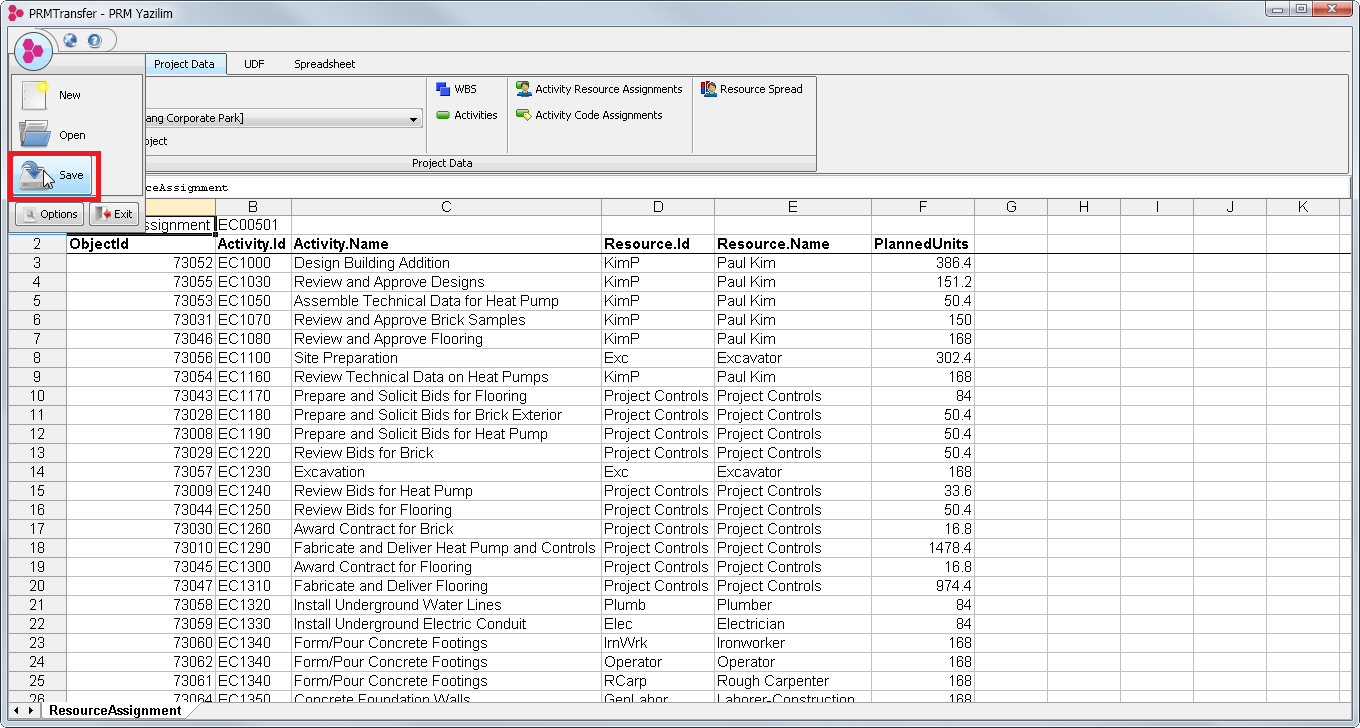Select the ResourceAssignment sheet tab
The height and width of the screenshot is (728, 1360).
(x=115, y=711)
